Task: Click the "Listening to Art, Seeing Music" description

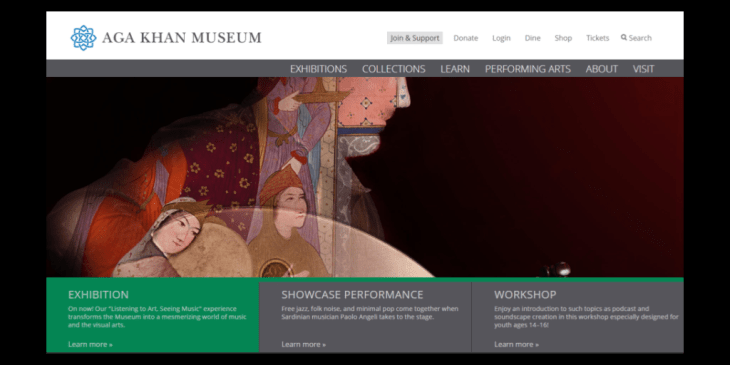Action: [x=157, y=317]
